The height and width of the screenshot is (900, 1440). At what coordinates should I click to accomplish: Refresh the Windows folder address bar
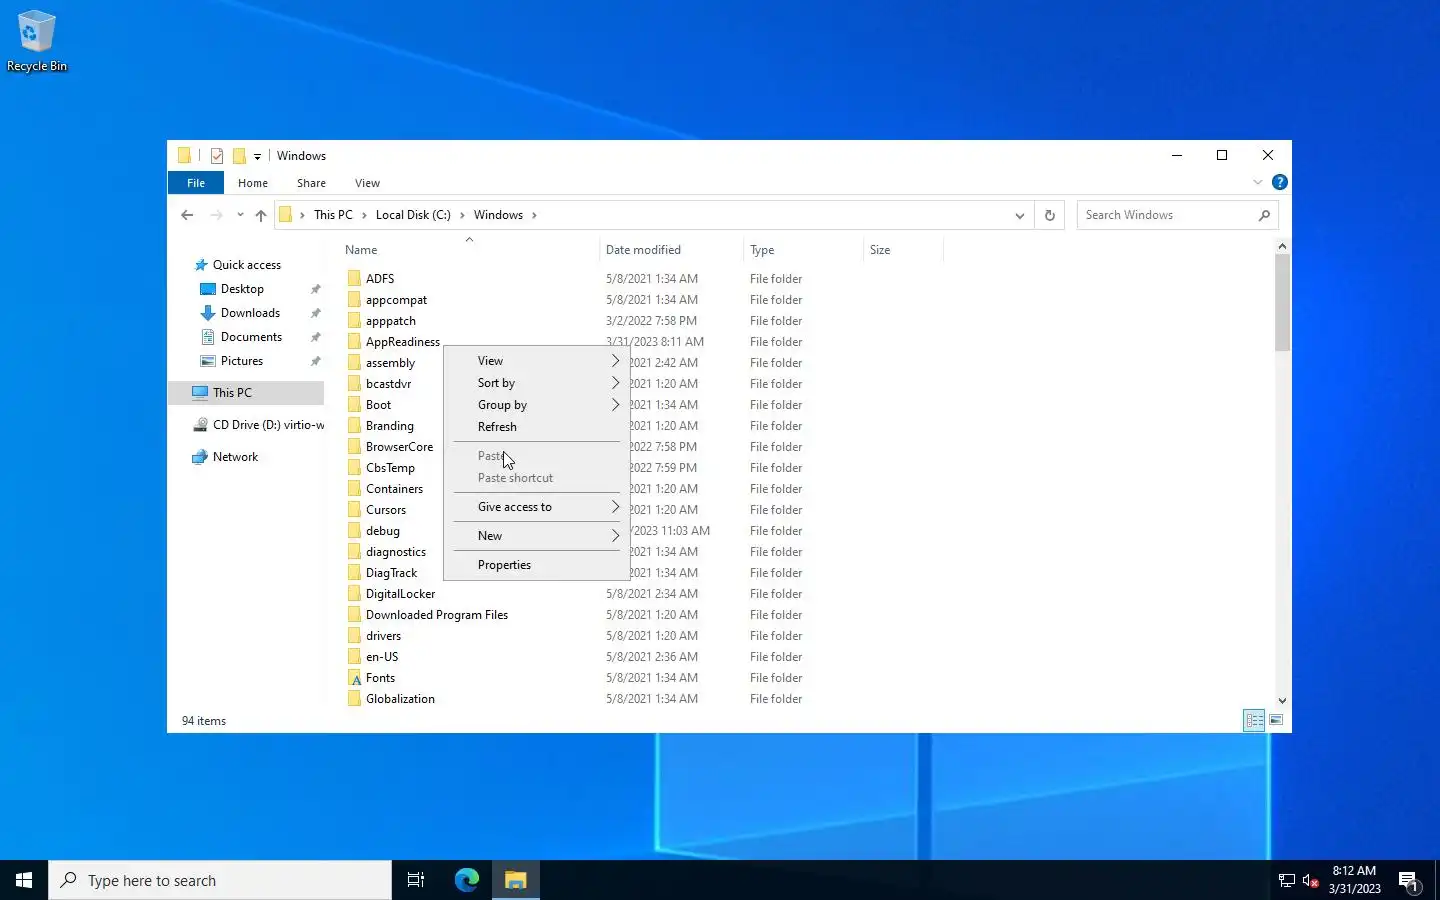(1049, 215)
